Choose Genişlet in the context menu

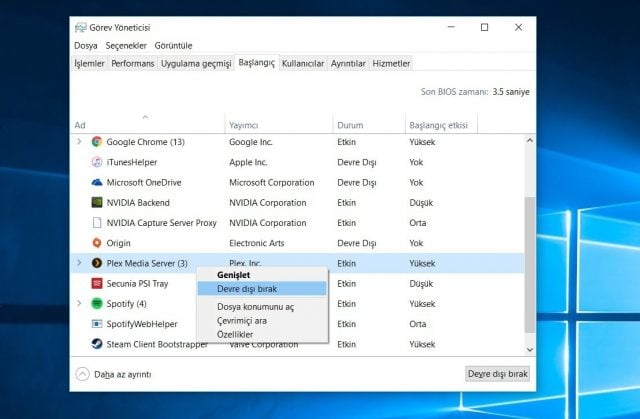[262, 275]
